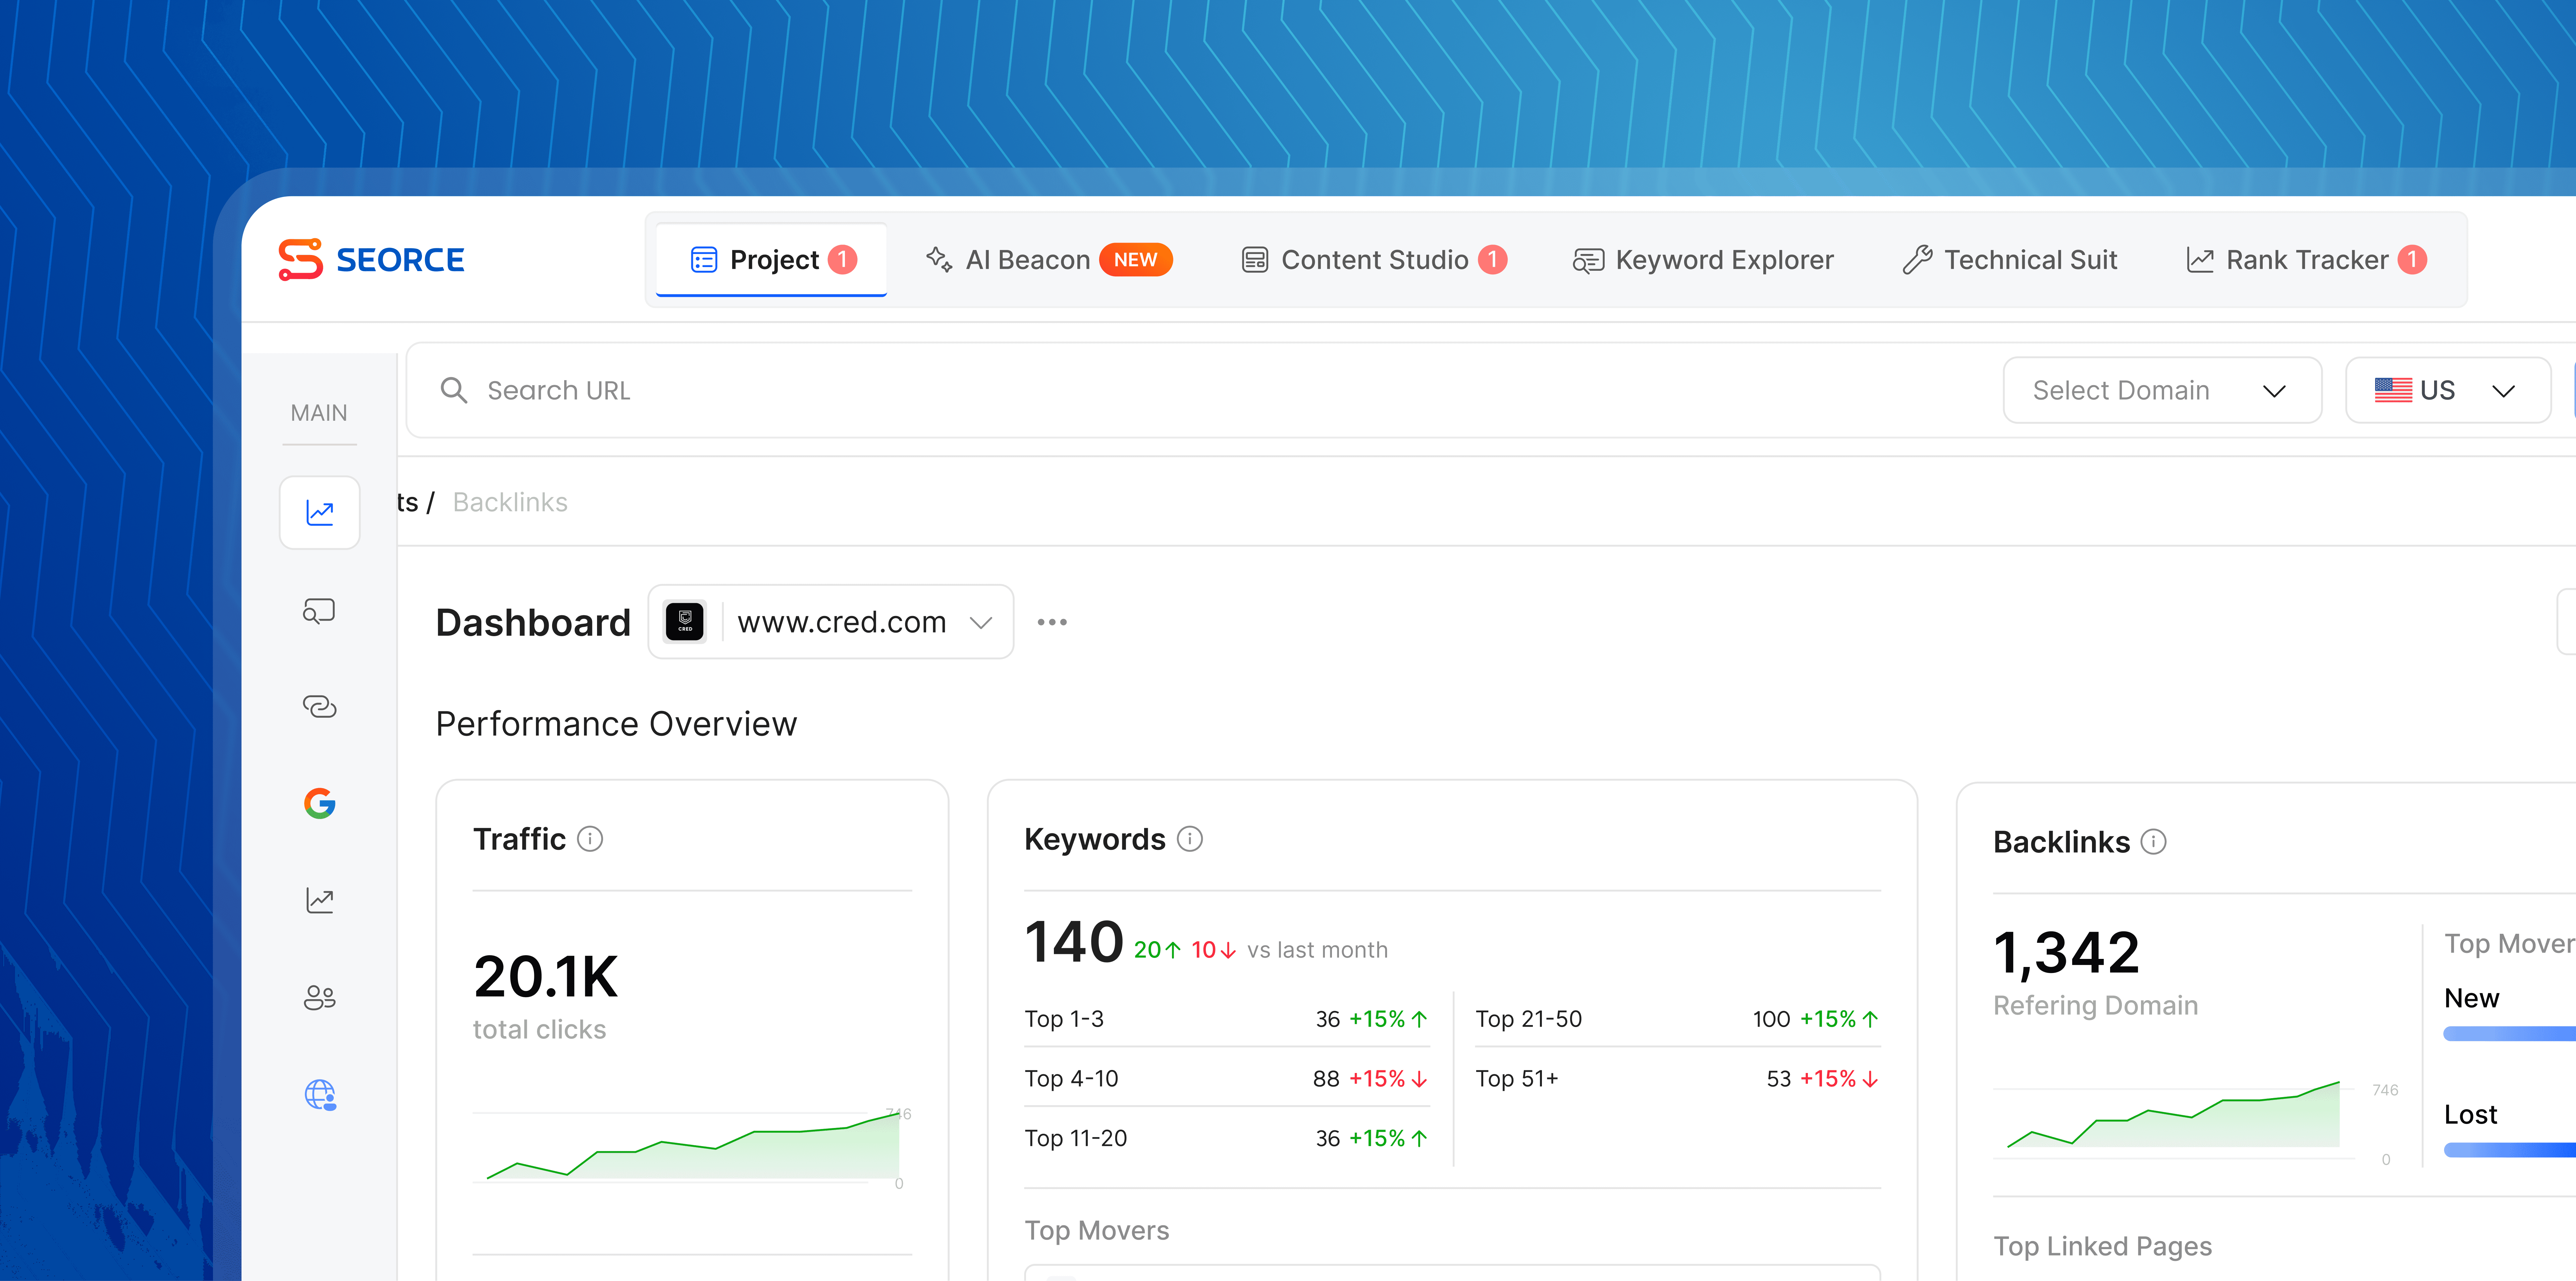Open the chat bubble sidebar icon
Screen dimensions: 2576x1281
tap(319, 611)
